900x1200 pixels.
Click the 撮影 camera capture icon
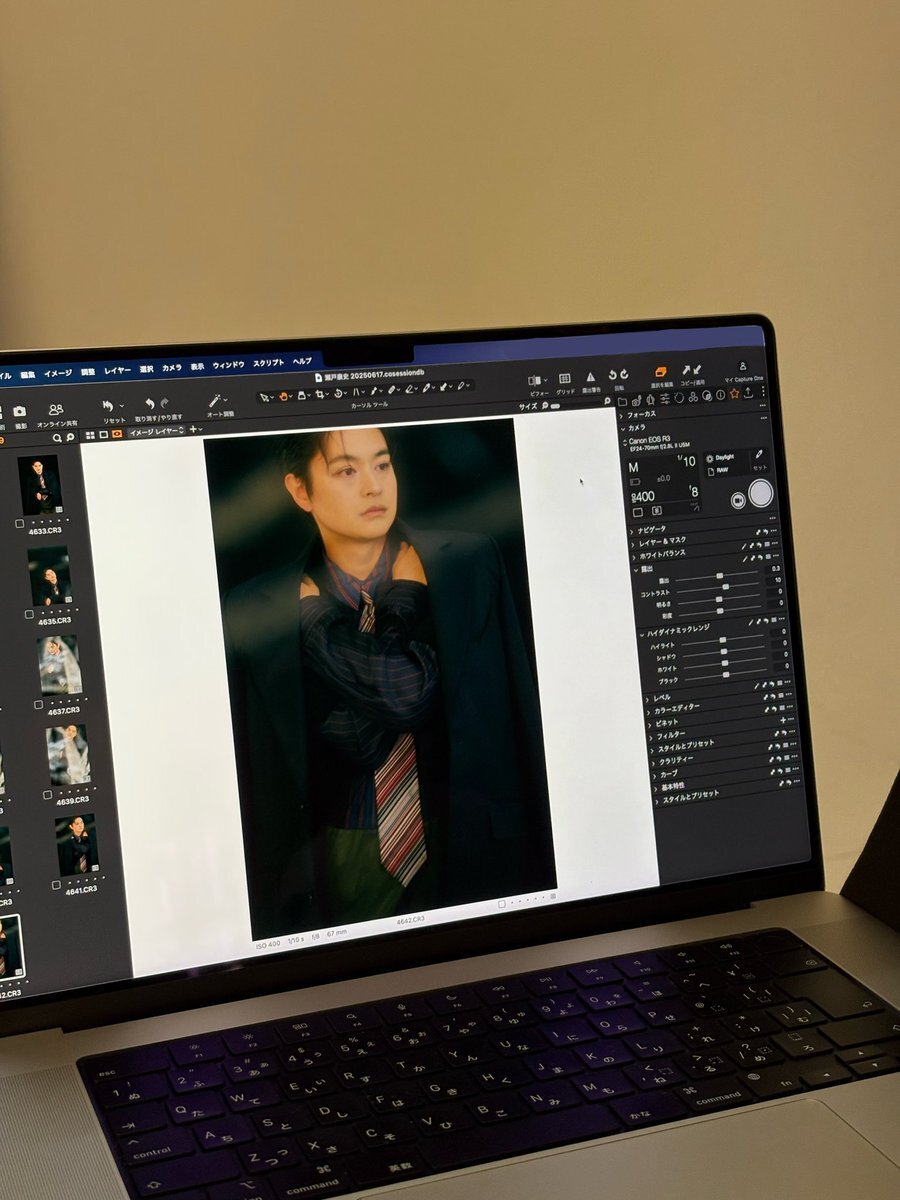pyautogui.click(x=19, y=411)
